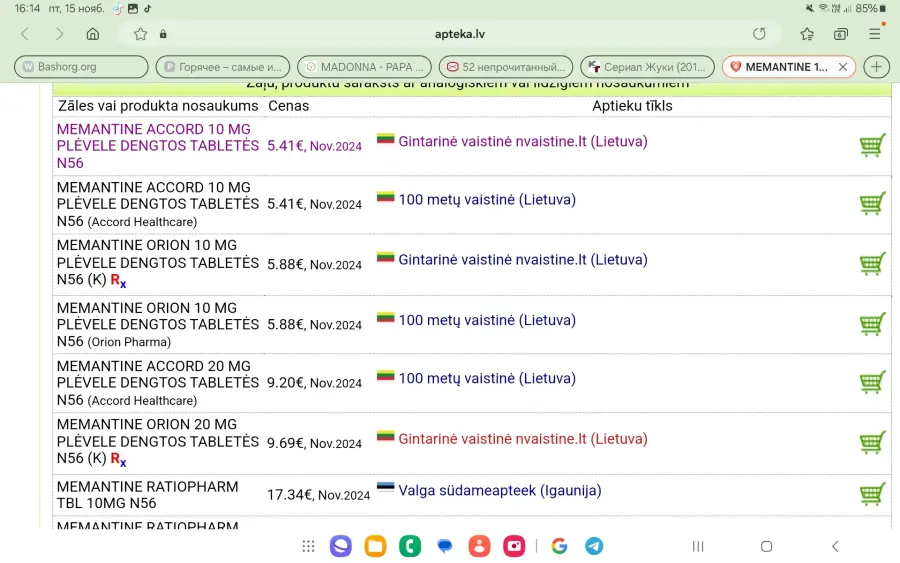The height and width of the screenshot is (563, 900).
Task: Open the red camera app in dock
Action: [514, 546]
